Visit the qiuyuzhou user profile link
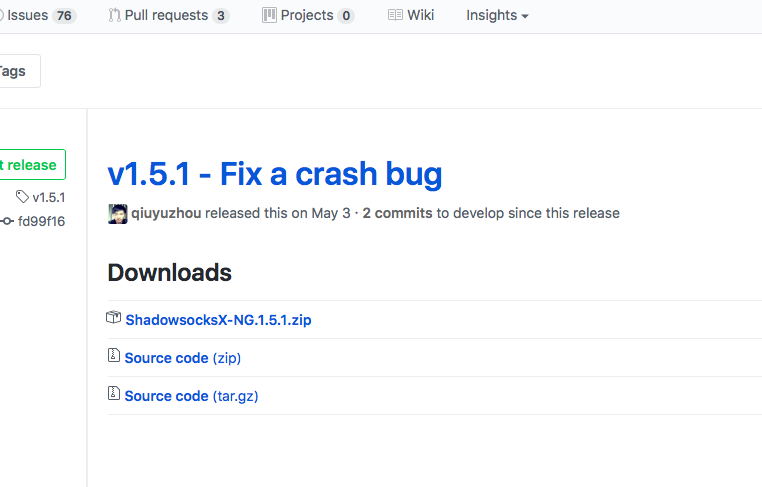Viewport: 762px width, 487px height. click(x=167, y=213)
